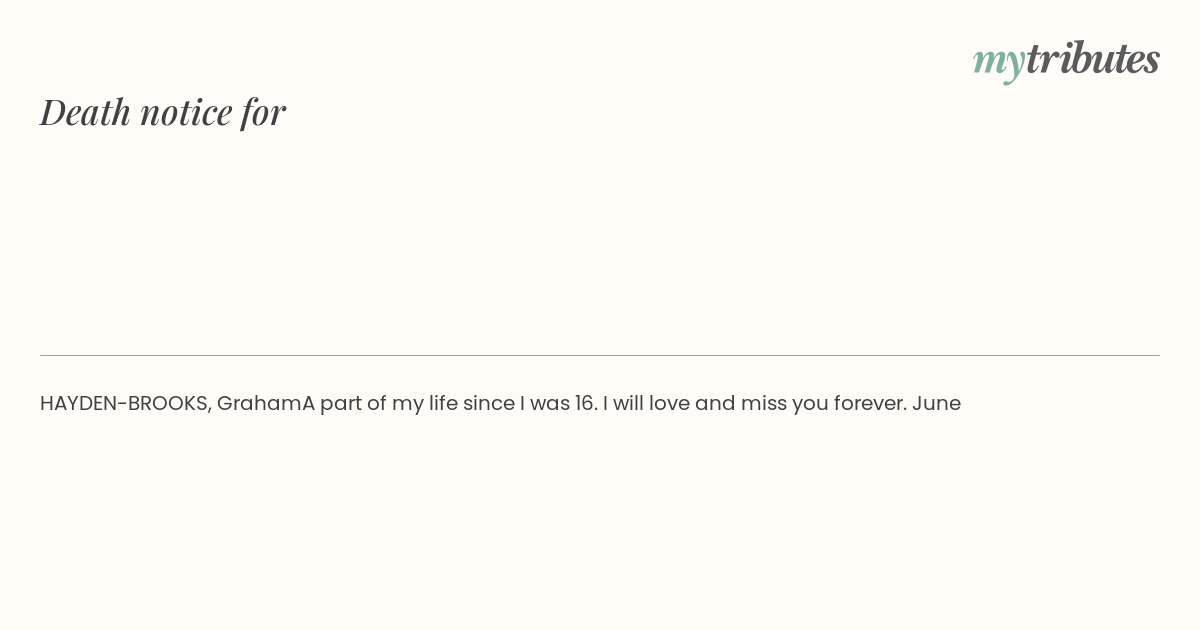This screenshot has height=630, width=1200.
Task: Click the word "for" in the heading
Action: 264,112
